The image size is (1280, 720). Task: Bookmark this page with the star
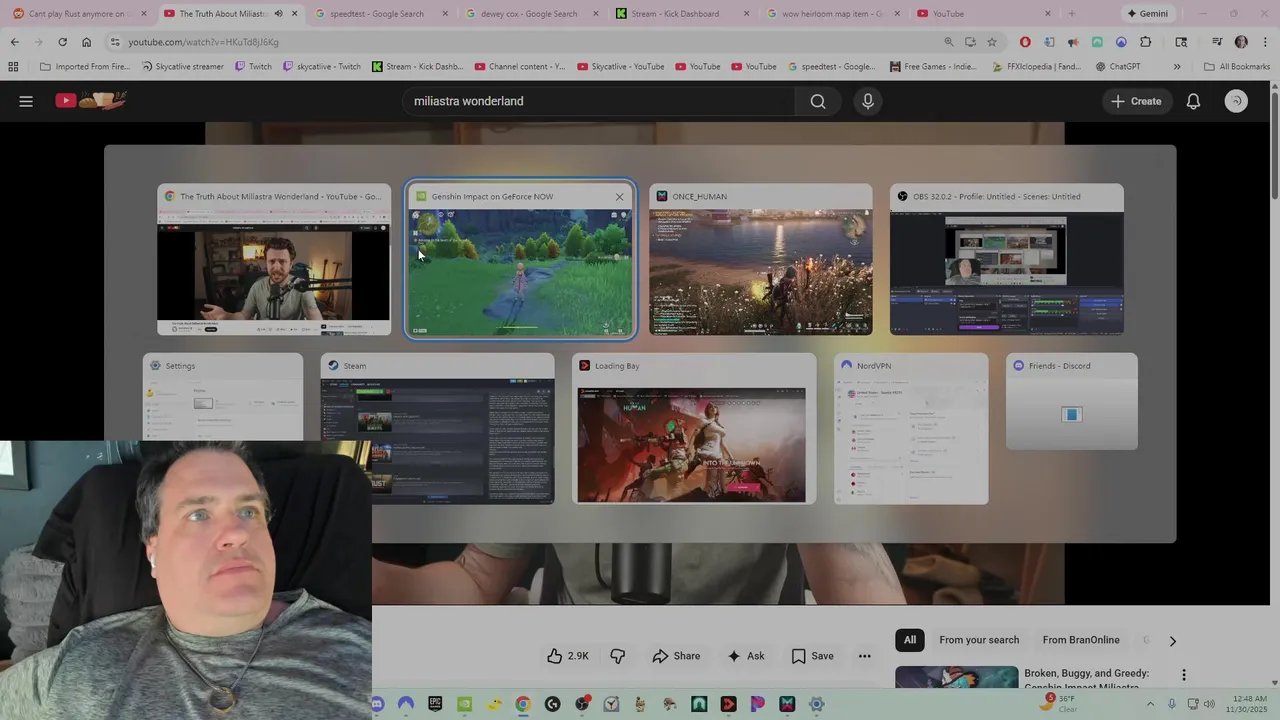tap(992, 42)
